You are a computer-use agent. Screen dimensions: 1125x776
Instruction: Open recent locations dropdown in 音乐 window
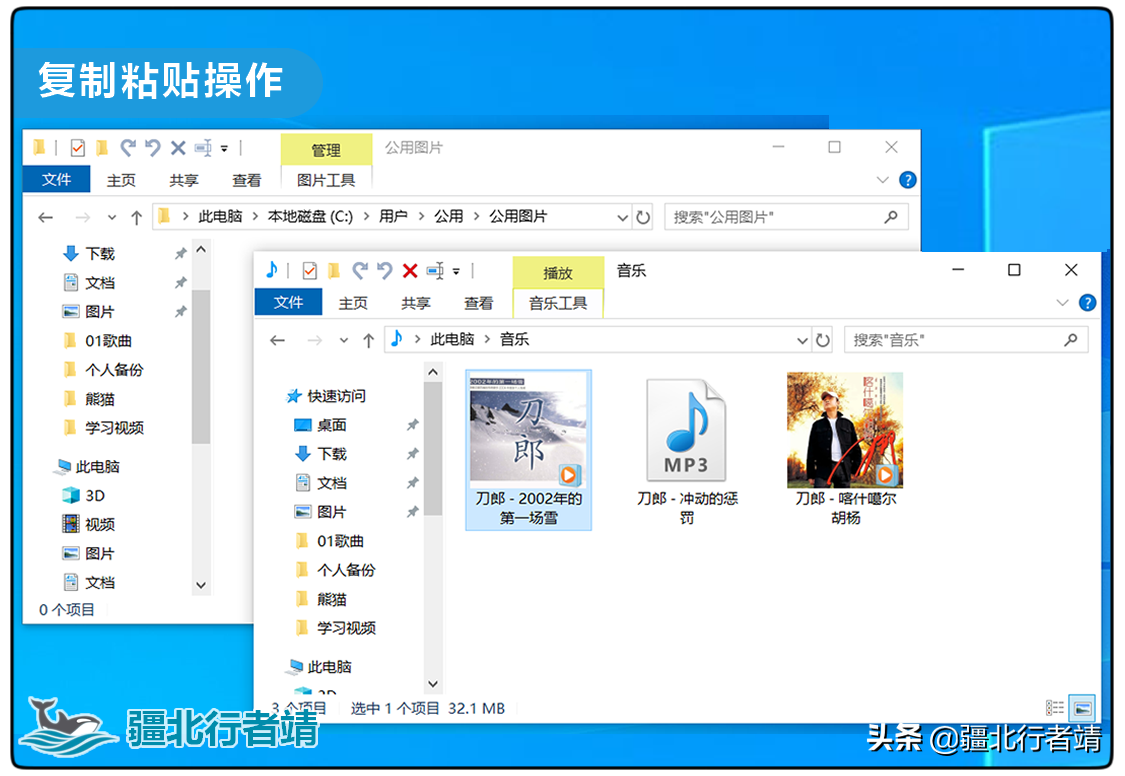(x=344, y=341)
